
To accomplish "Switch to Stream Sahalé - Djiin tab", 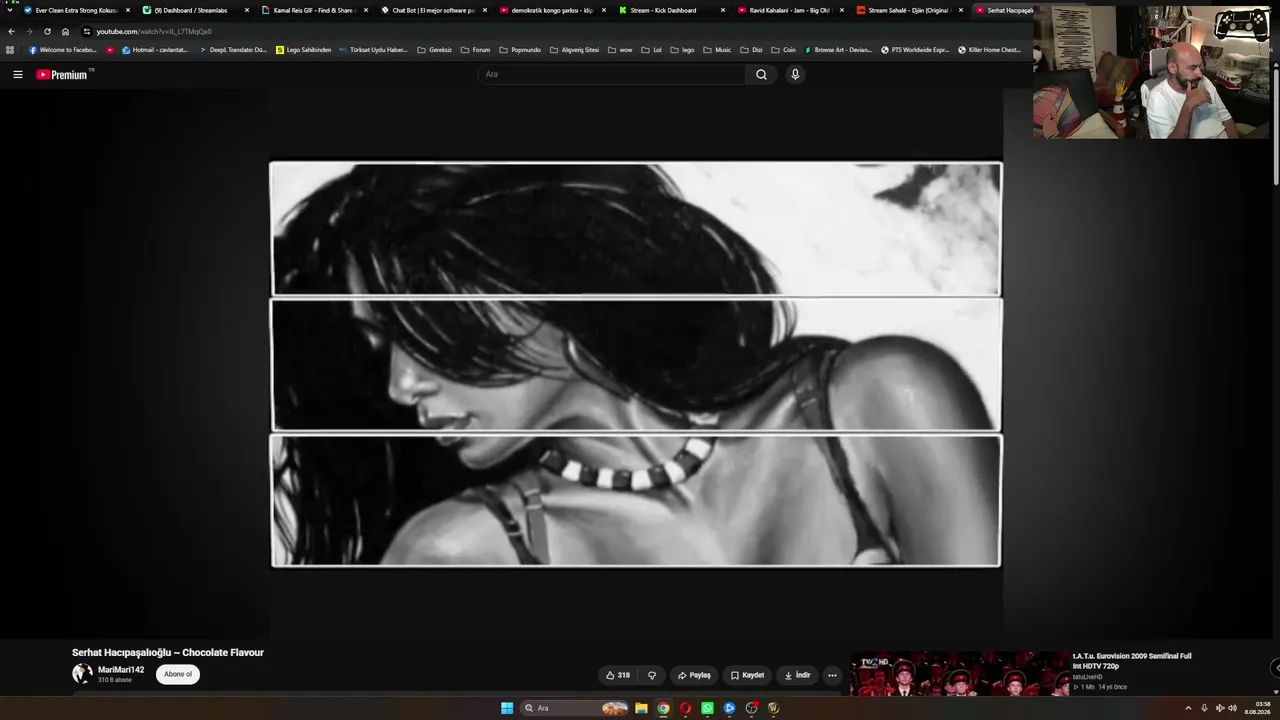I will (x=910, y=10).
